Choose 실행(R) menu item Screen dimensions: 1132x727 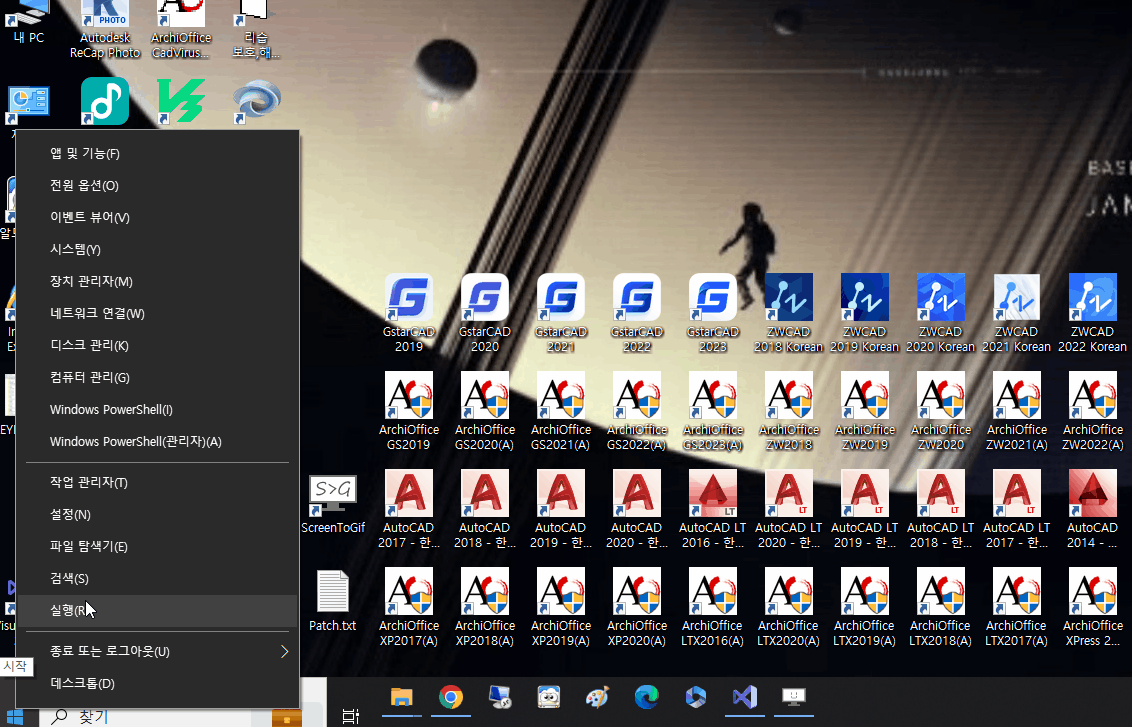pyautogui.click(x=157, y=611)
